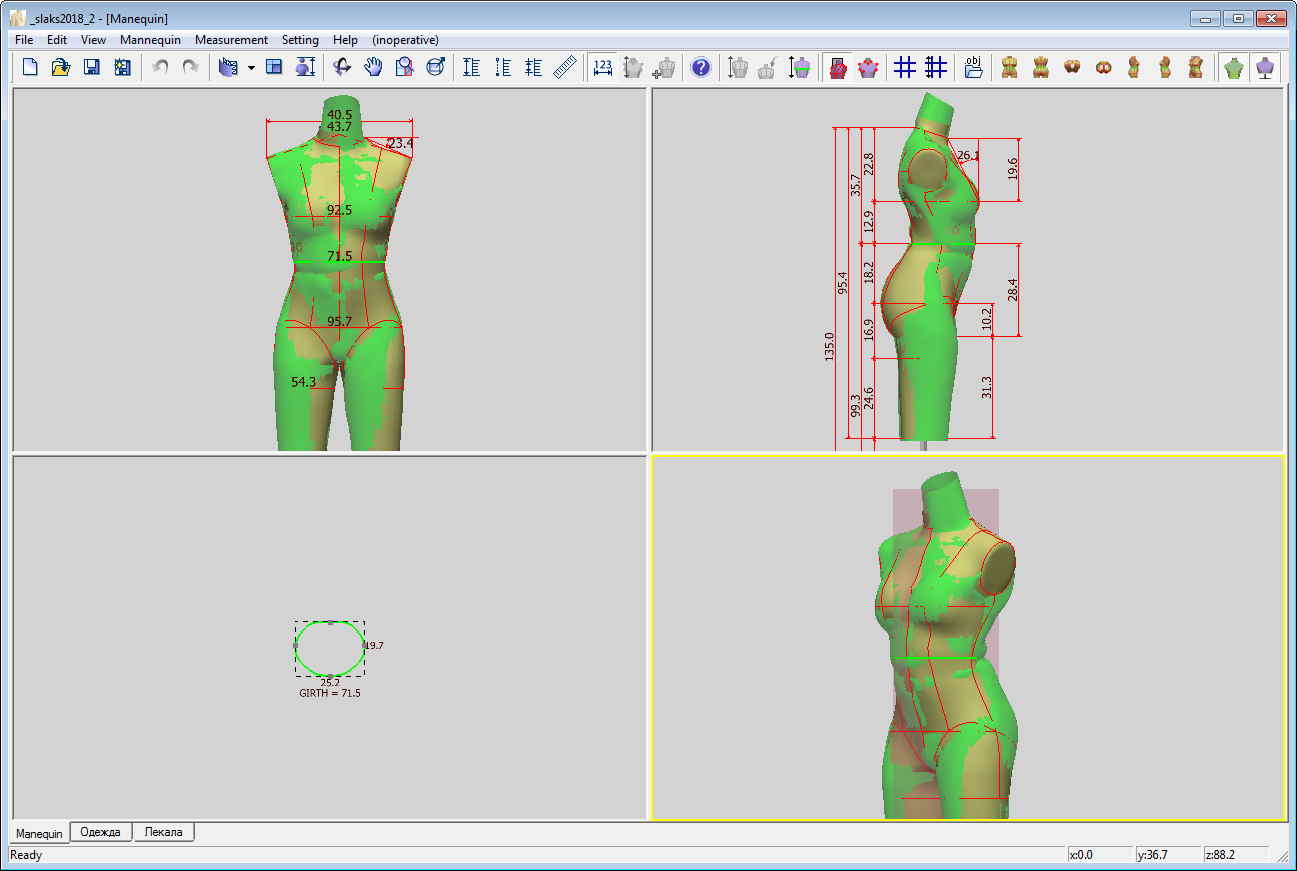Screen dimensions: 1297x871
Task: Expand the dropdown arrow beside the view icon
Action: tap(251, 68)
